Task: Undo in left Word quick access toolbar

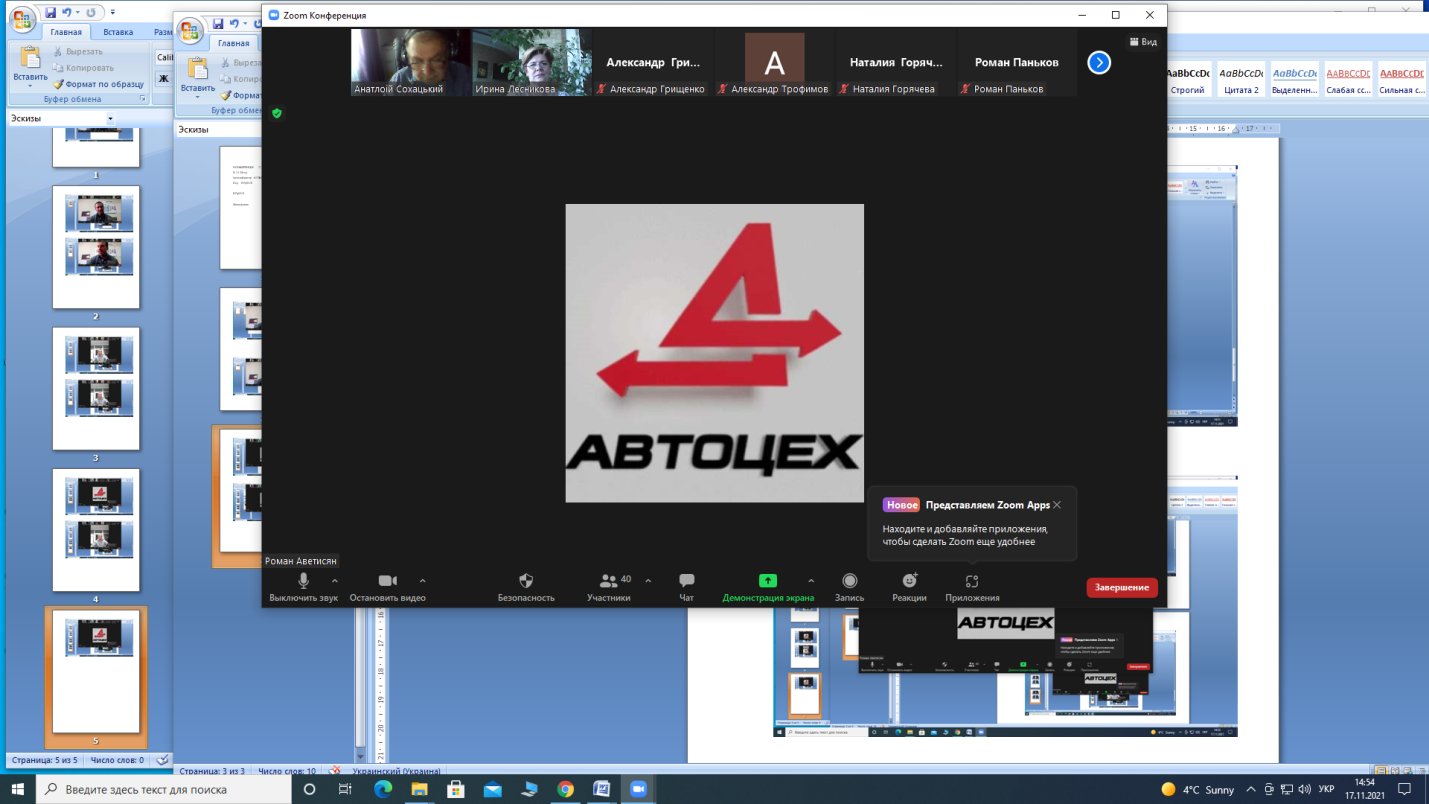Action: point(68,12)
